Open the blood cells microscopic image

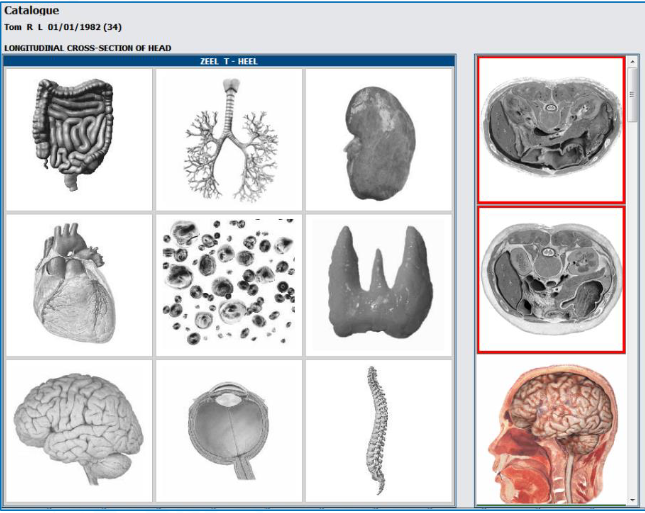(x=229, y=285)
